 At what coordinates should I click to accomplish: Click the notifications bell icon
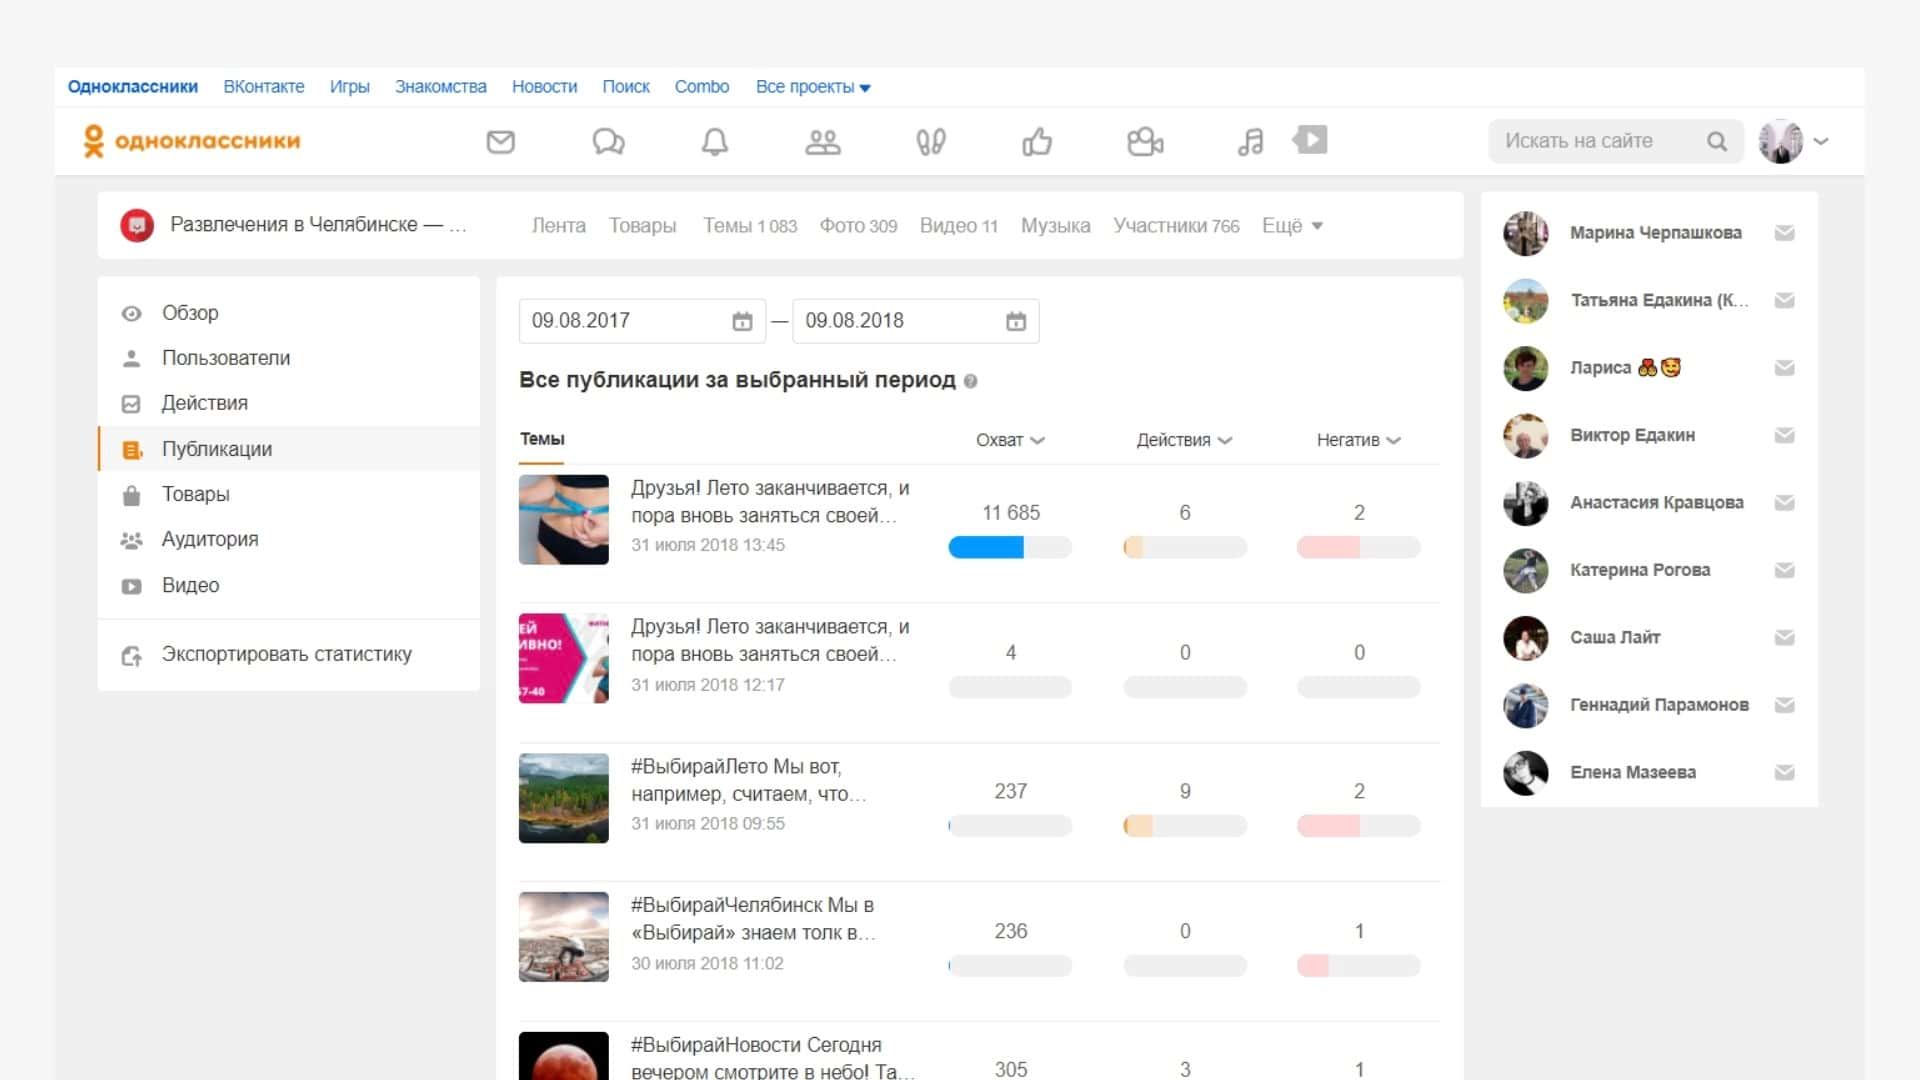pyautogui.click(x=714, y=142)
